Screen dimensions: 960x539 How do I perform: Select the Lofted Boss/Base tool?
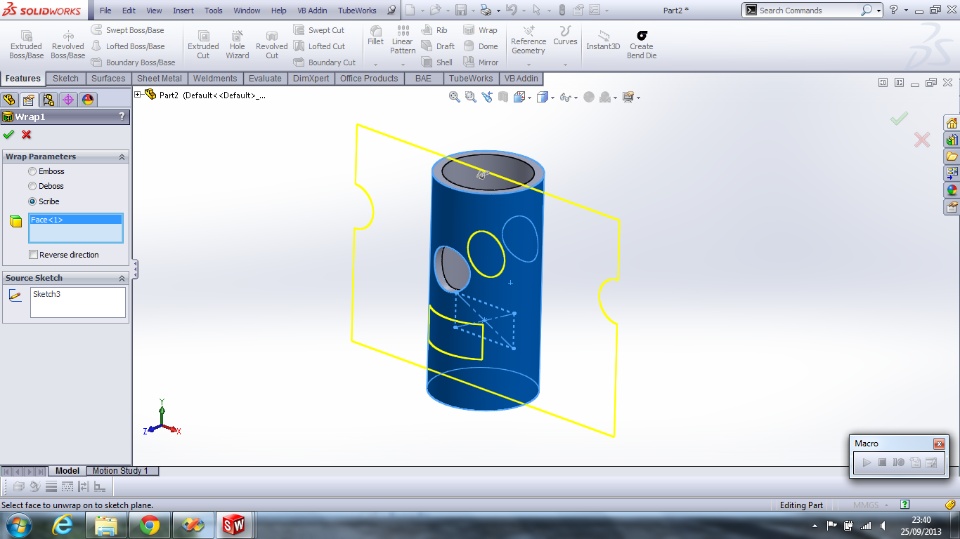pyautogui.click(x=128, y=46)
